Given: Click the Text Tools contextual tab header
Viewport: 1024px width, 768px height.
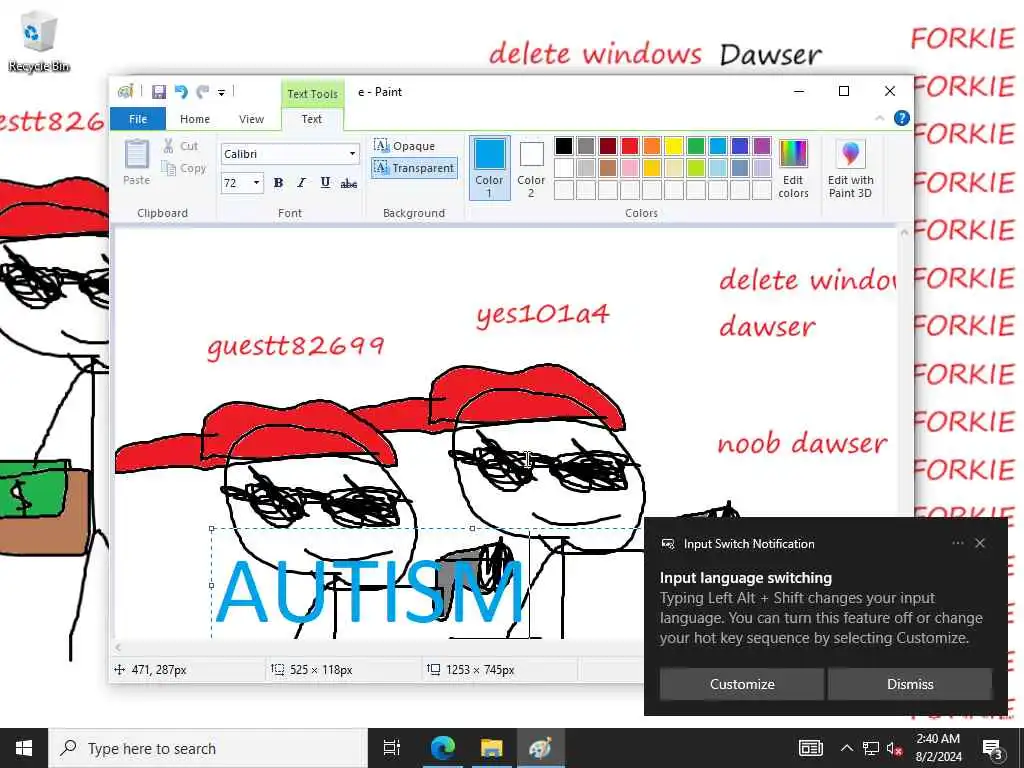Looking at the screenshot, I should pos(312,93).
